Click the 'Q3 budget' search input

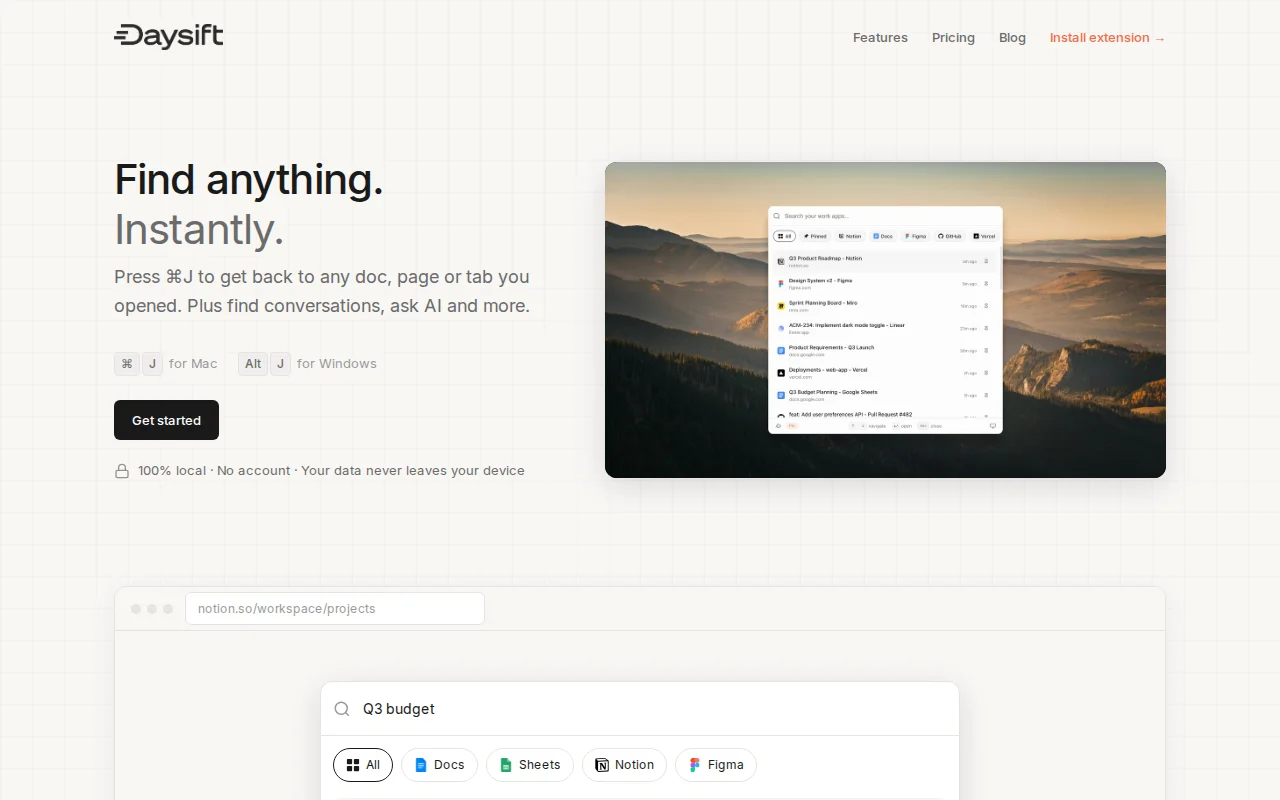[640, 709]
